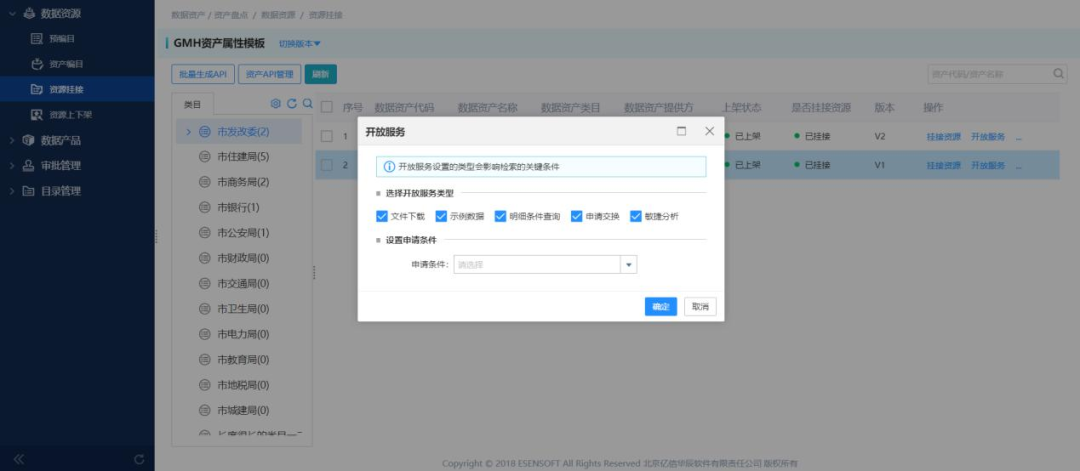Select 市住建局(5) in the category tree
This screenshot has width=1080, height=471.
[x=242, y=157]
